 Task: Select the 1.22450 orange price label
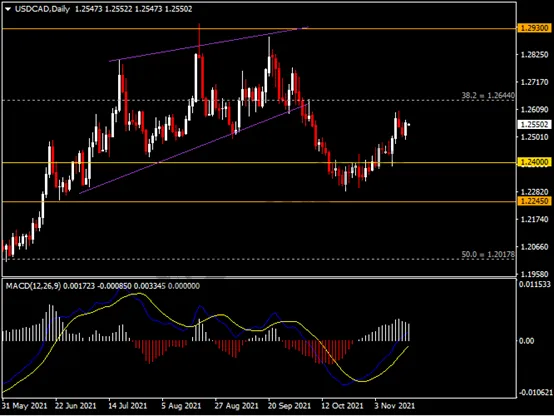[x=534, y=201]
